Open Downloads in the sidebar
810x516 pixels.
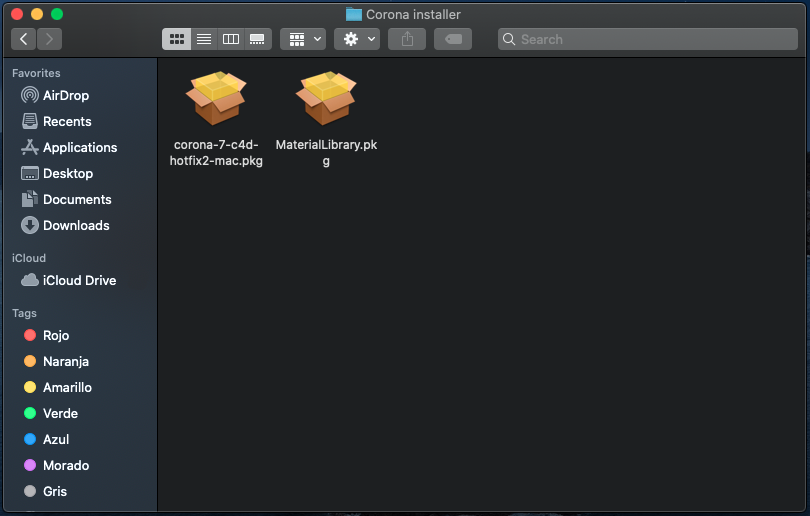pyautogui.click(x=80, y=226)
